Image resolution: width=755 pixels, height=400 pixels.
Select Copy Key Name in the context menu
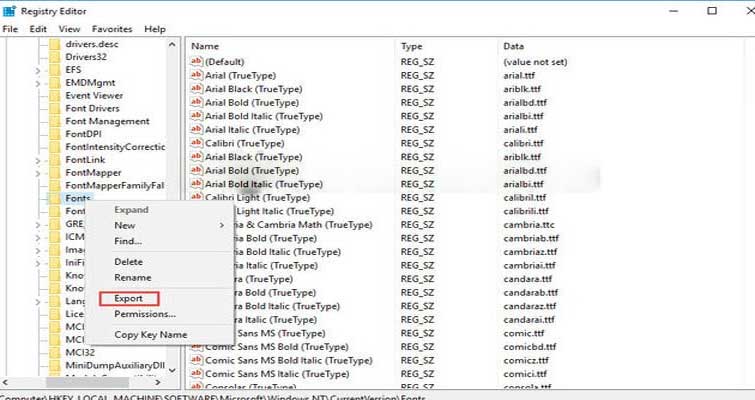[151, 335]
